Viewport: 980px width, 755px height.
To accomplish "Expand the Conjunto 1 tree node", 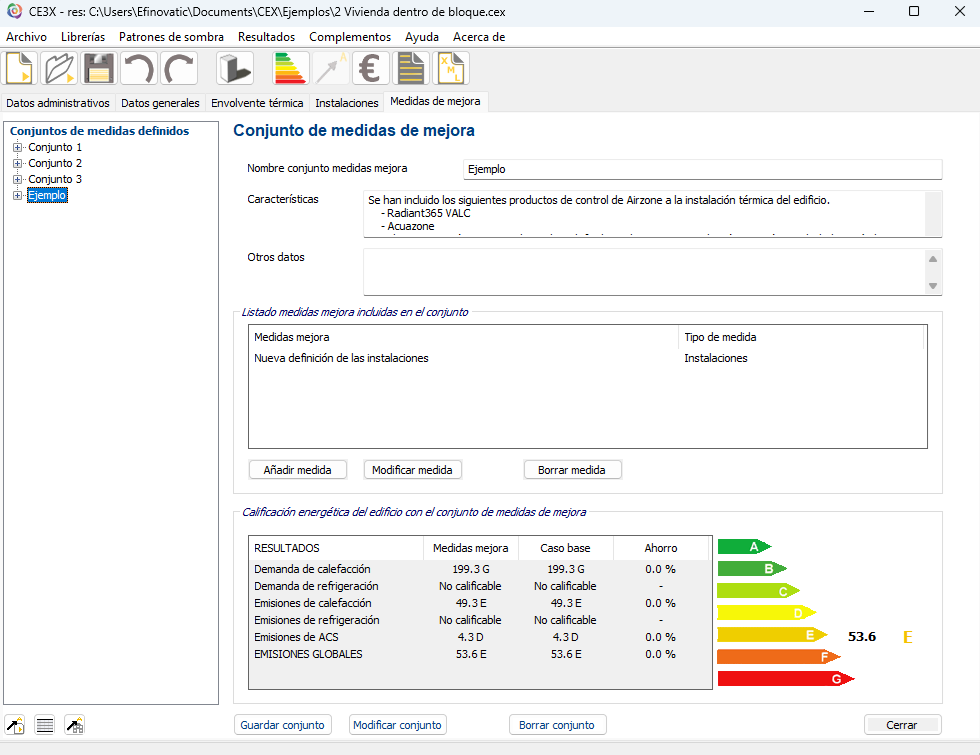I will [17, 148].
